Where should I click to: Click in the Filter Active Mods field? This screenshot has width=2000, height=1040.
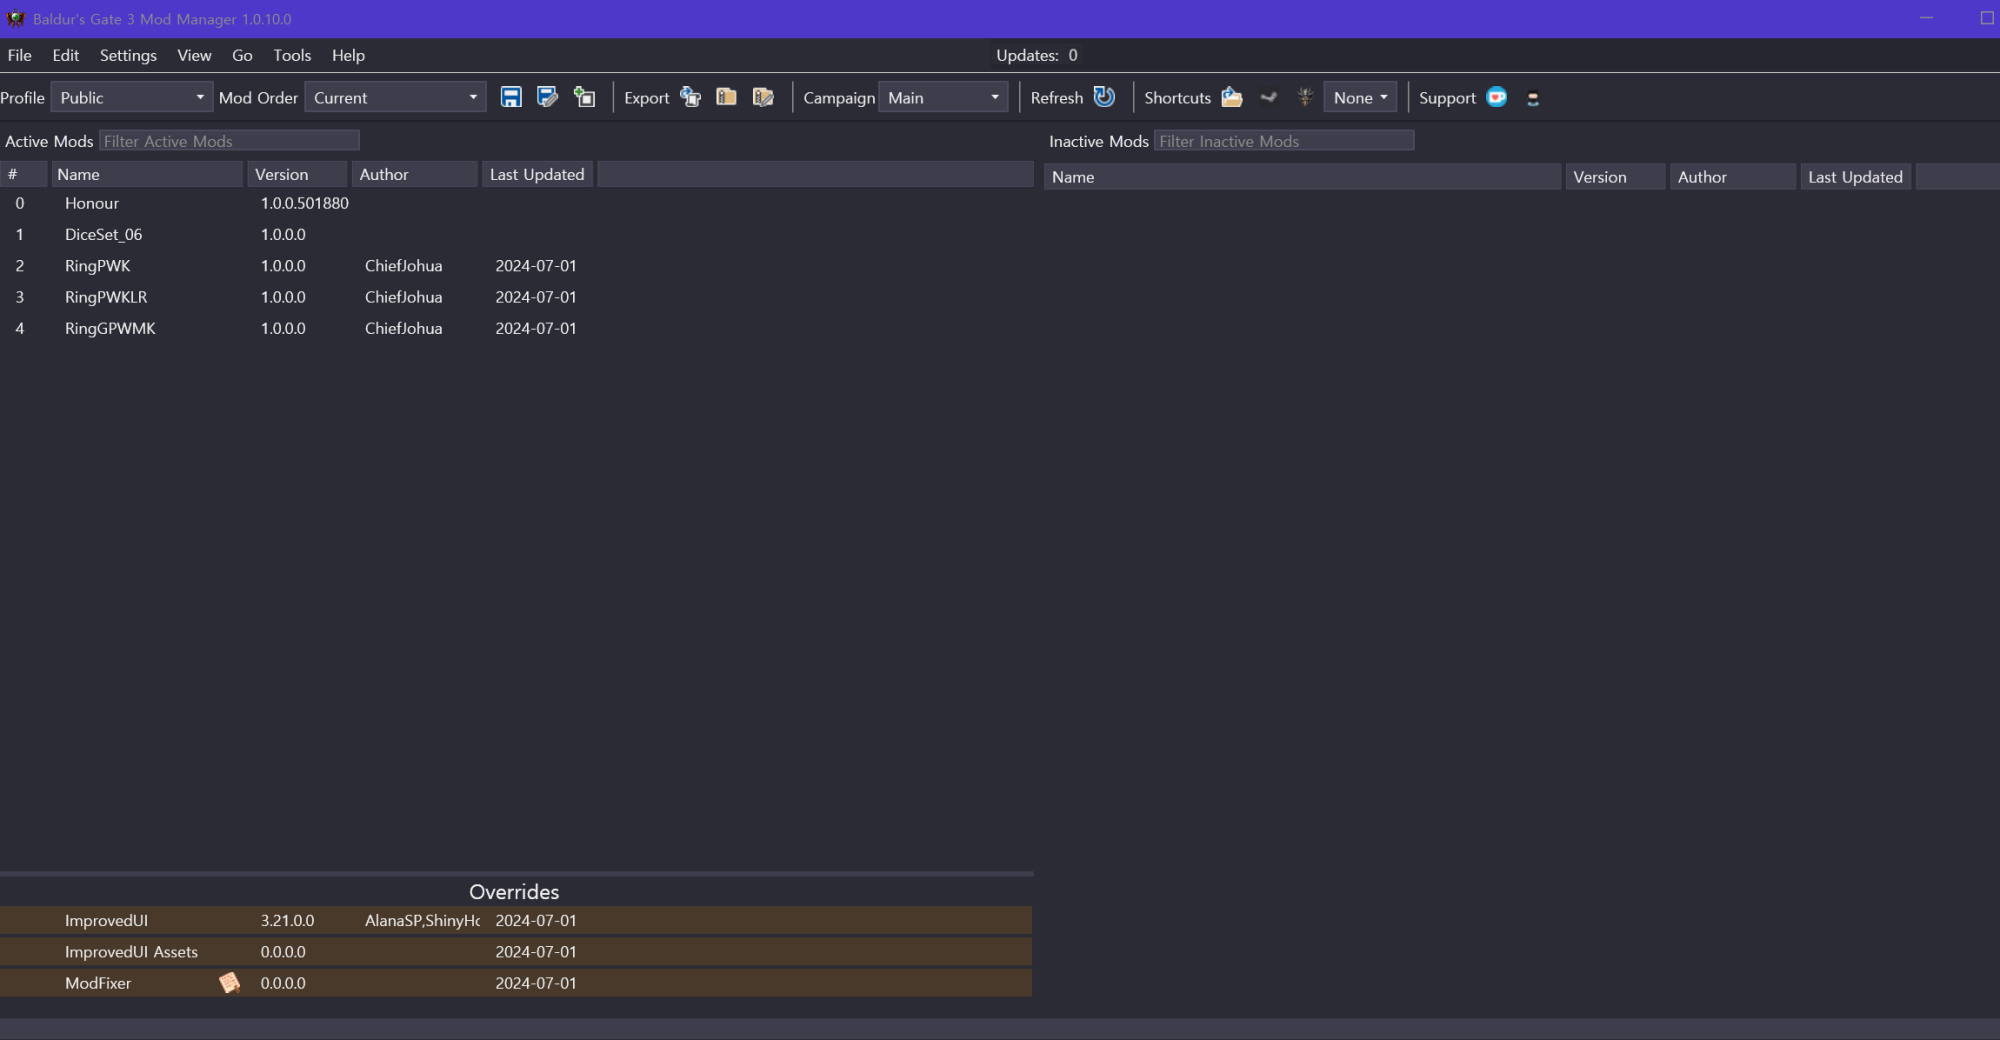coord(229,141)
